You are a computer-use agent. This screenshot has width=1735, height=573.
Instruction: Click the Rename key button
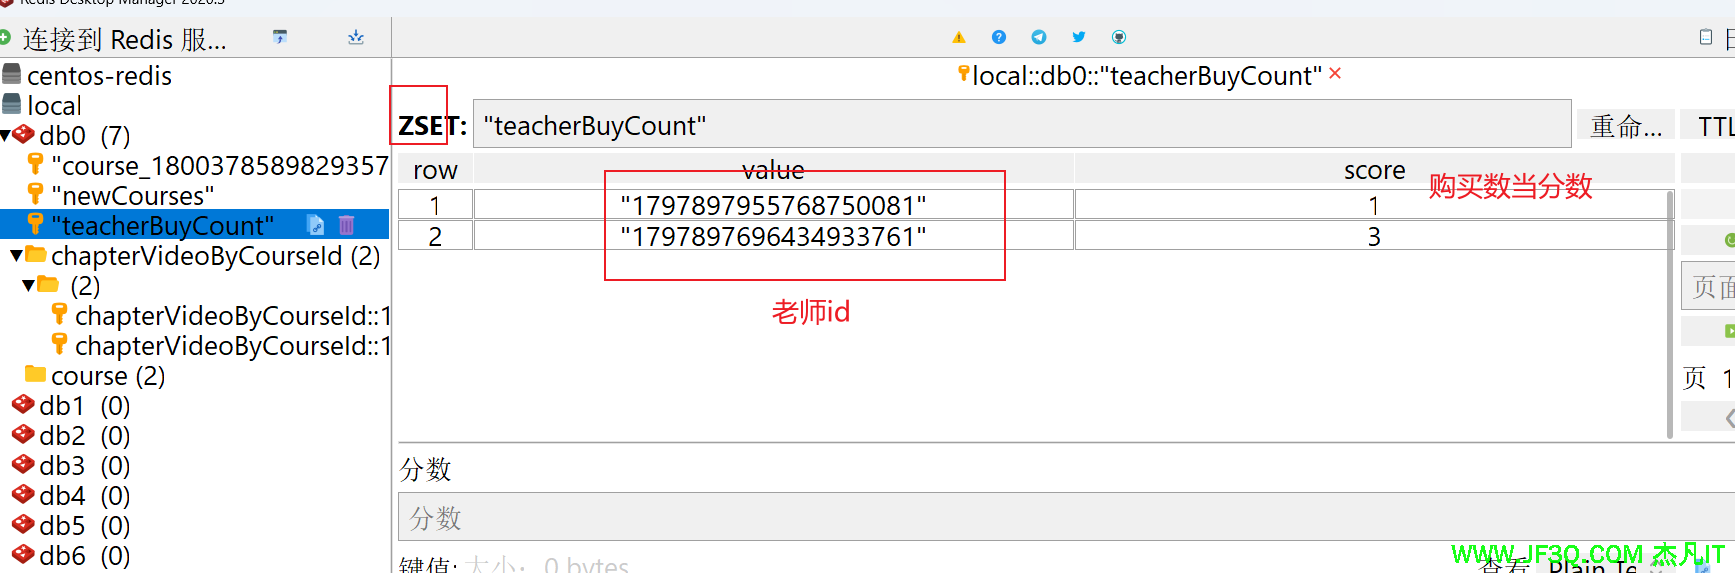click(1626, 126)
